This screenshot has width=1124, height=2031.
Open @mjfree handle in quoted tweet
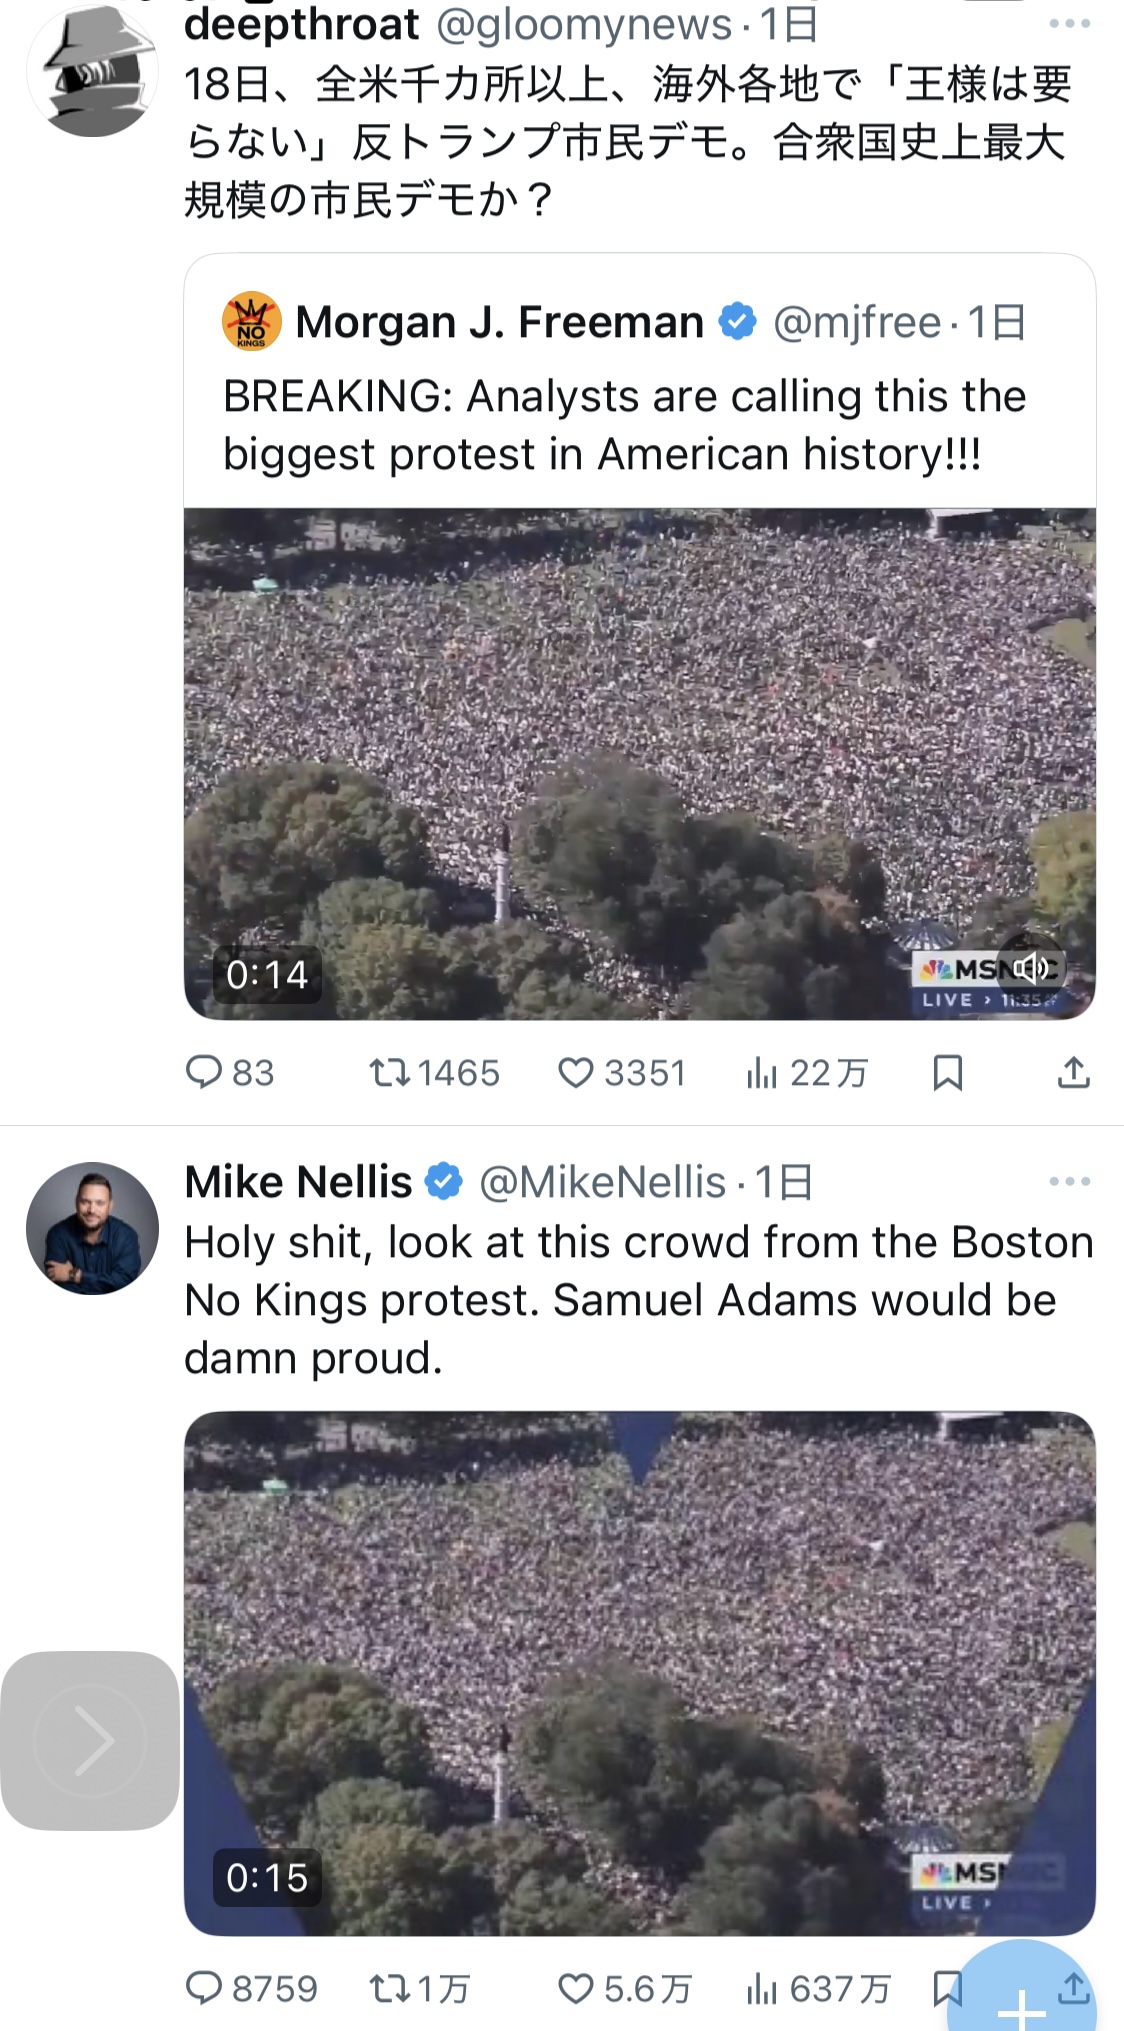[857, 322]
